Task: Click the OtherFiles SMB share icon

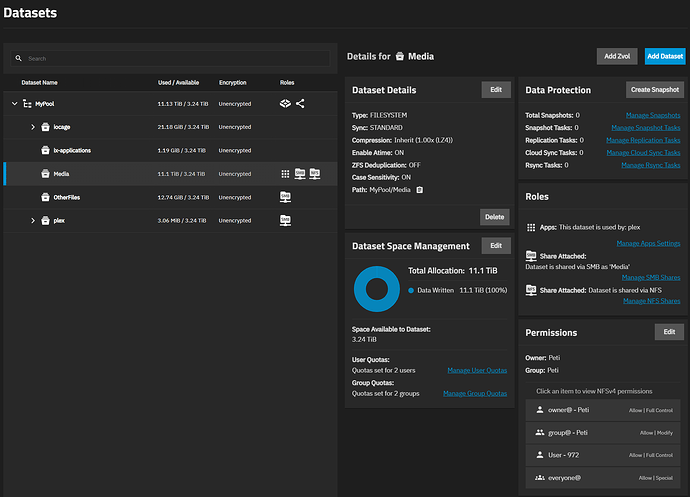Action: (285, 197)
